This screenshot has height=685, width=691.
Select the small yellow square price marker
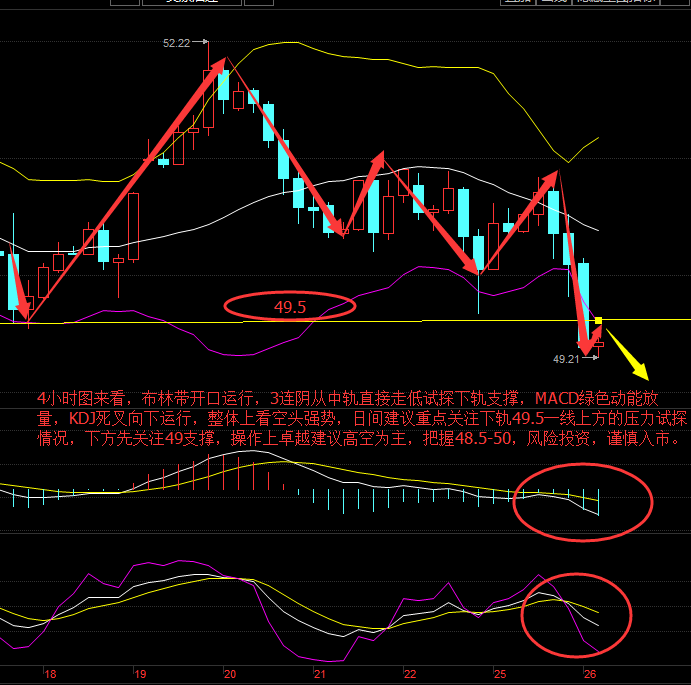click(598, 320)
